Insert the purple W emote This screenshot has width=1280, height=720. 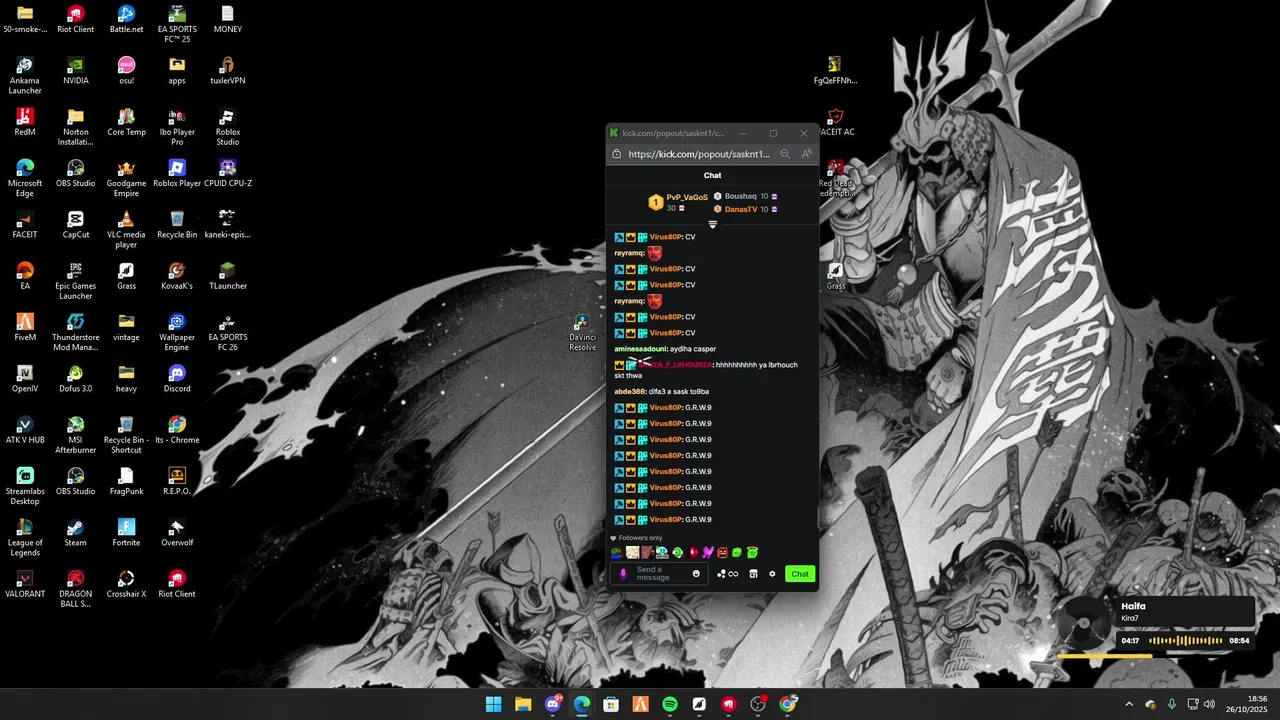707,552
